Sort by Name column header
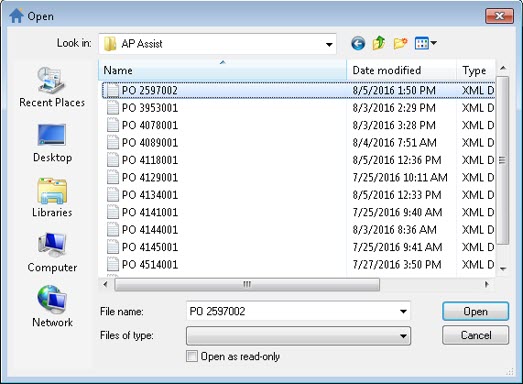The width and height of the screenshot is (523, 384). coord(222,70)
